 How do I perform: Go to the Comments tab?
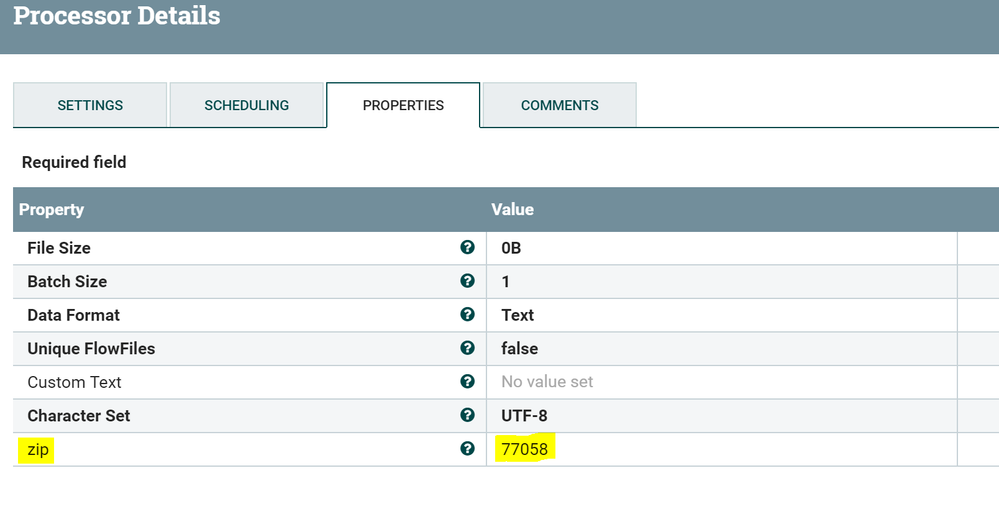pyautogui.click(x=560, y=105)
